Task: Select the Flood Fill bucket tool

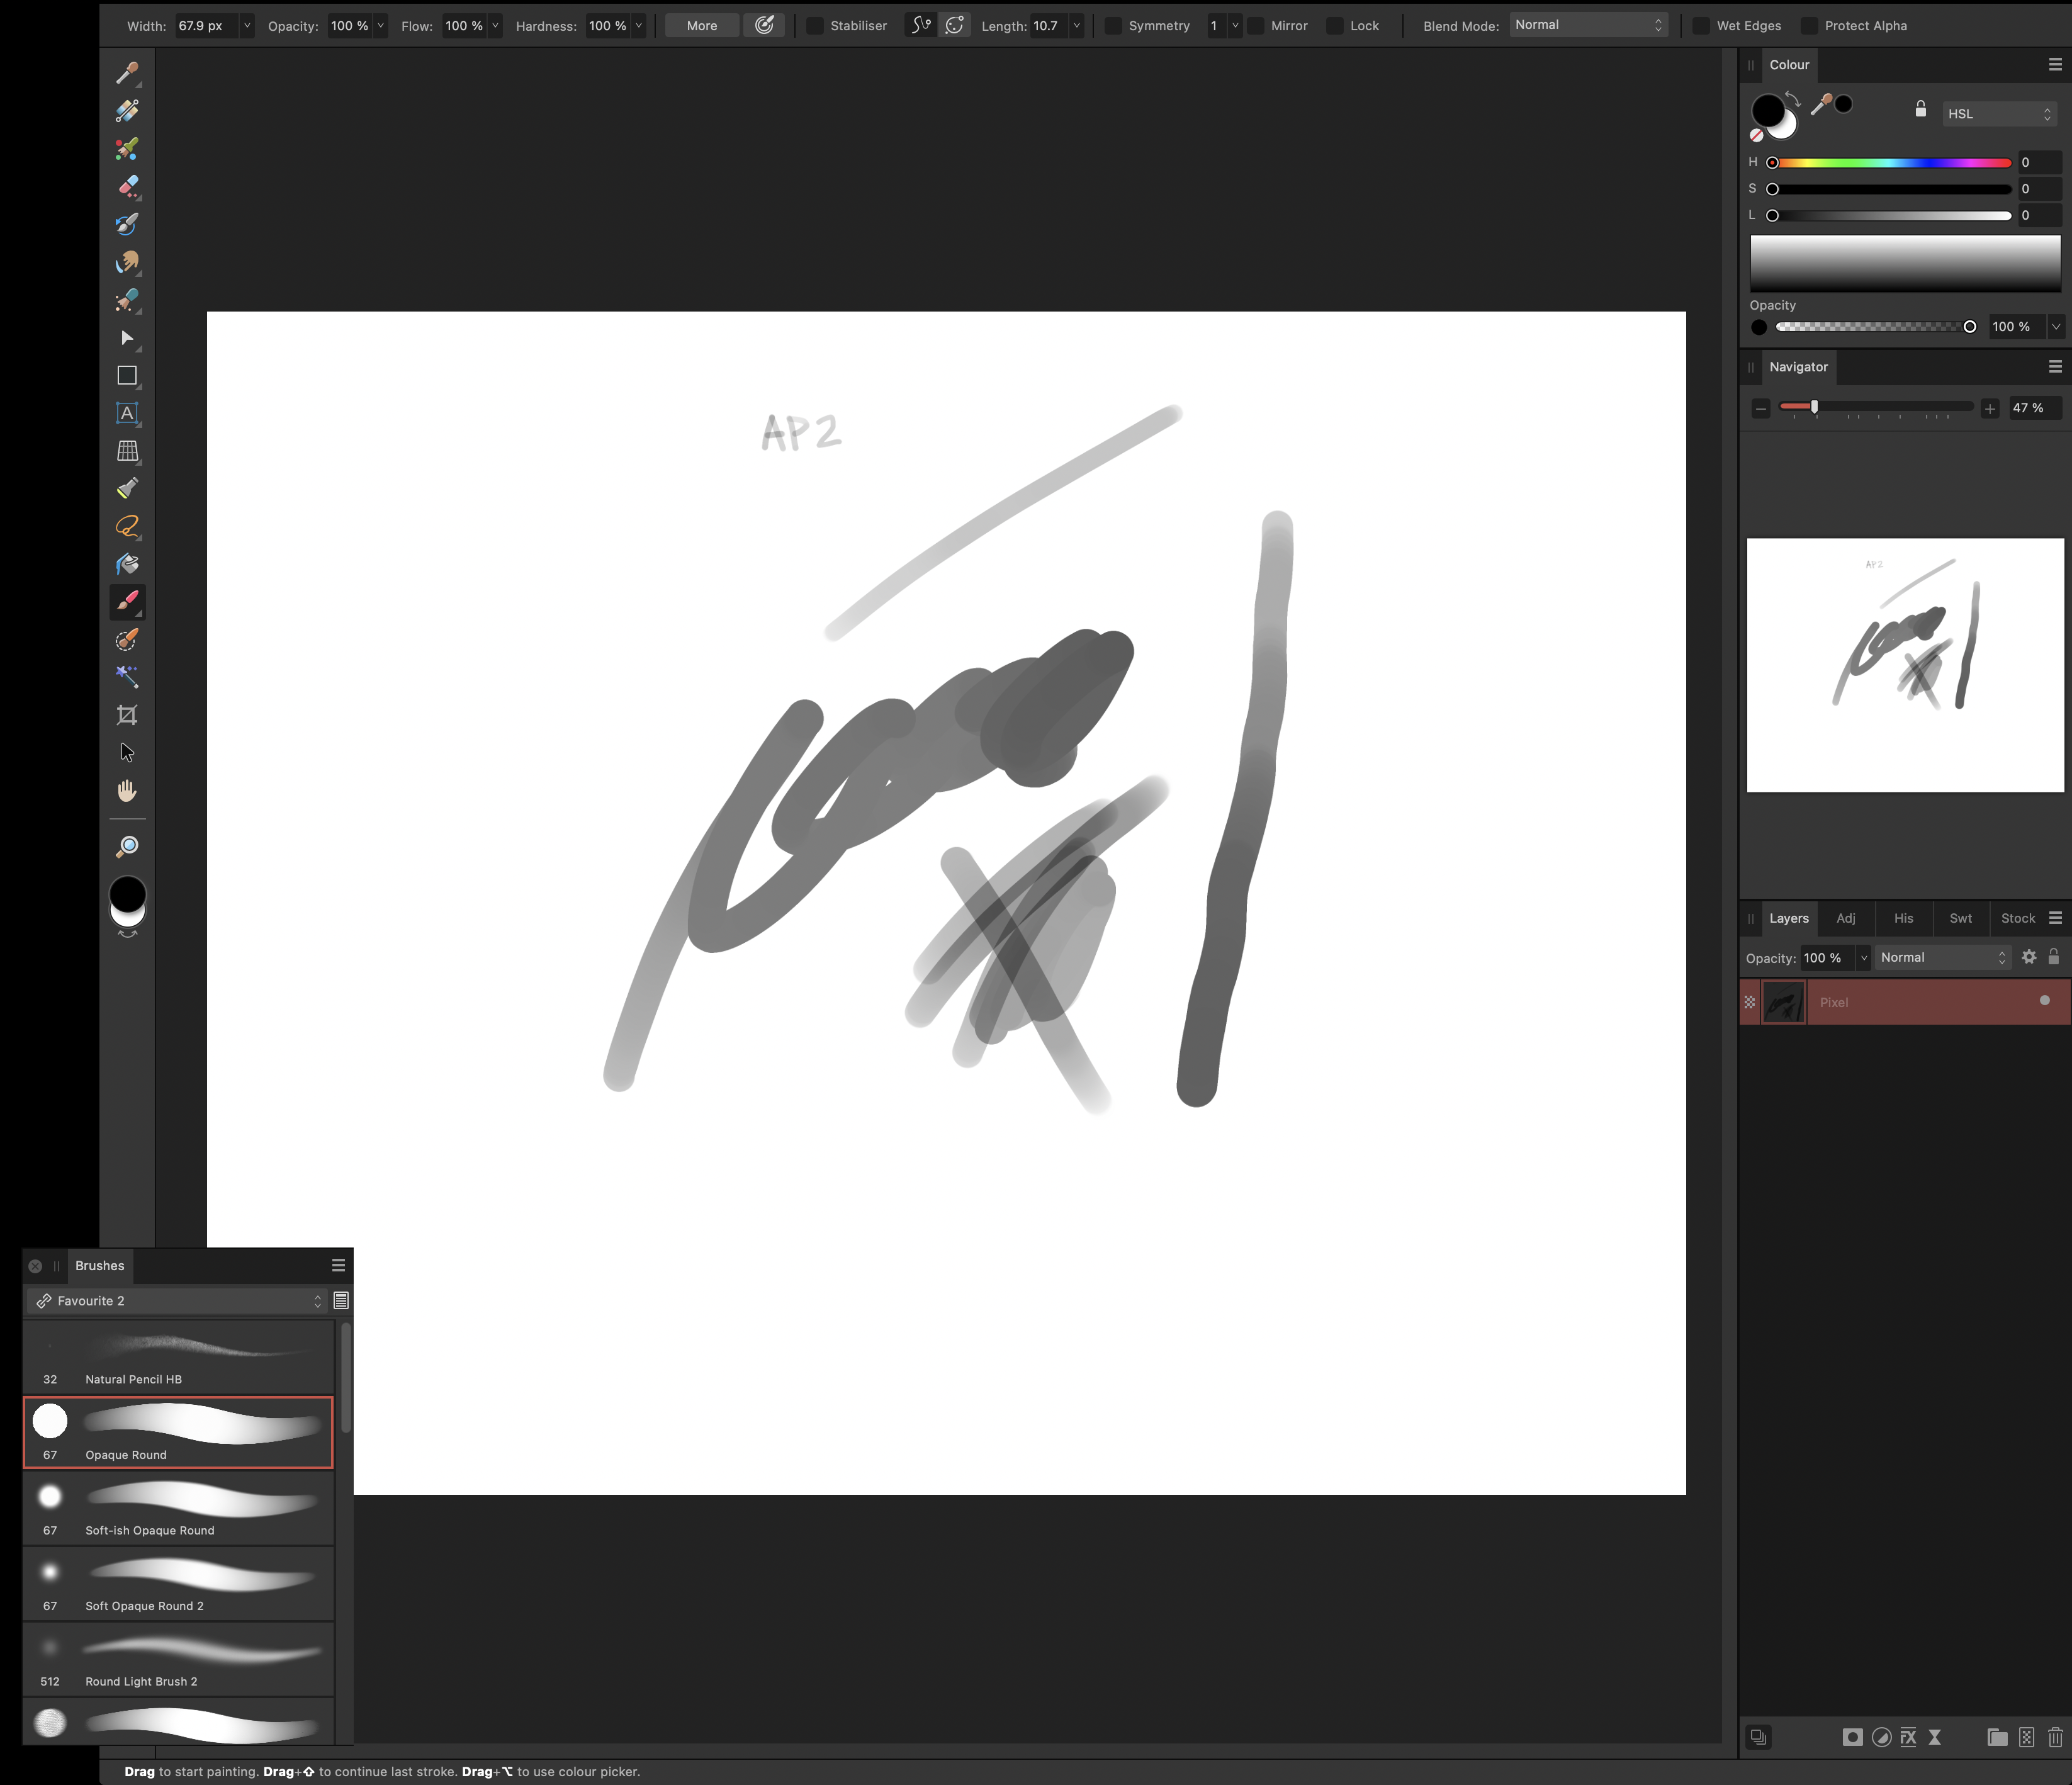Action: (127, 564)
